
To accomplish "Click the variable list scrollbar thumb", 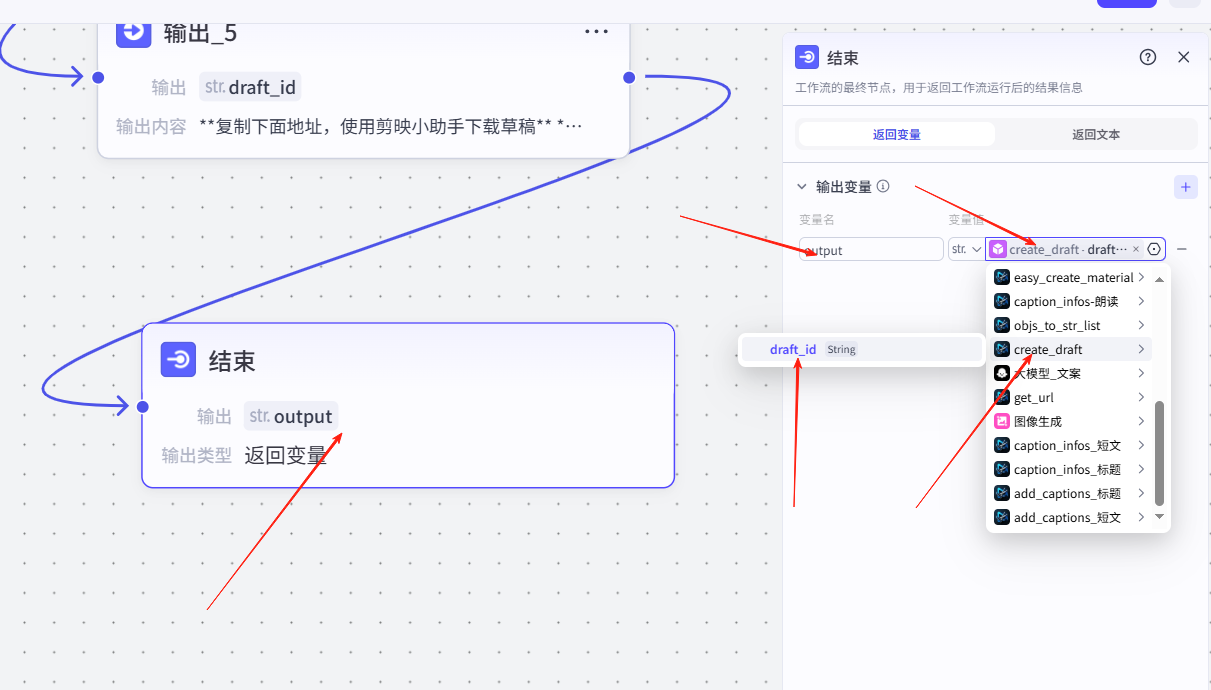I will click(x=1159, y=453).
